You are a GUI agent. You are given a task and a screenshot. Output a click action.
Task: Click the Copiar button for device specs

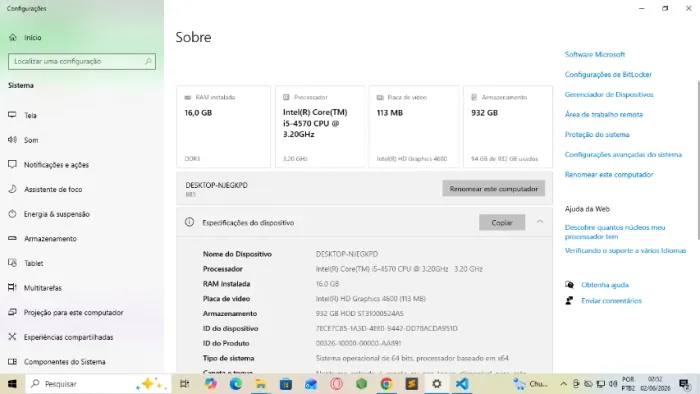click(502, 222)
